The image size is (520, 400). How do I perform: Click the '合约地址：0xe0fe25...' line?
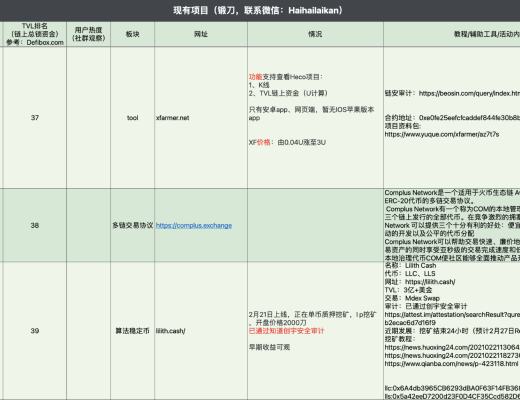[x=452, y=118]
